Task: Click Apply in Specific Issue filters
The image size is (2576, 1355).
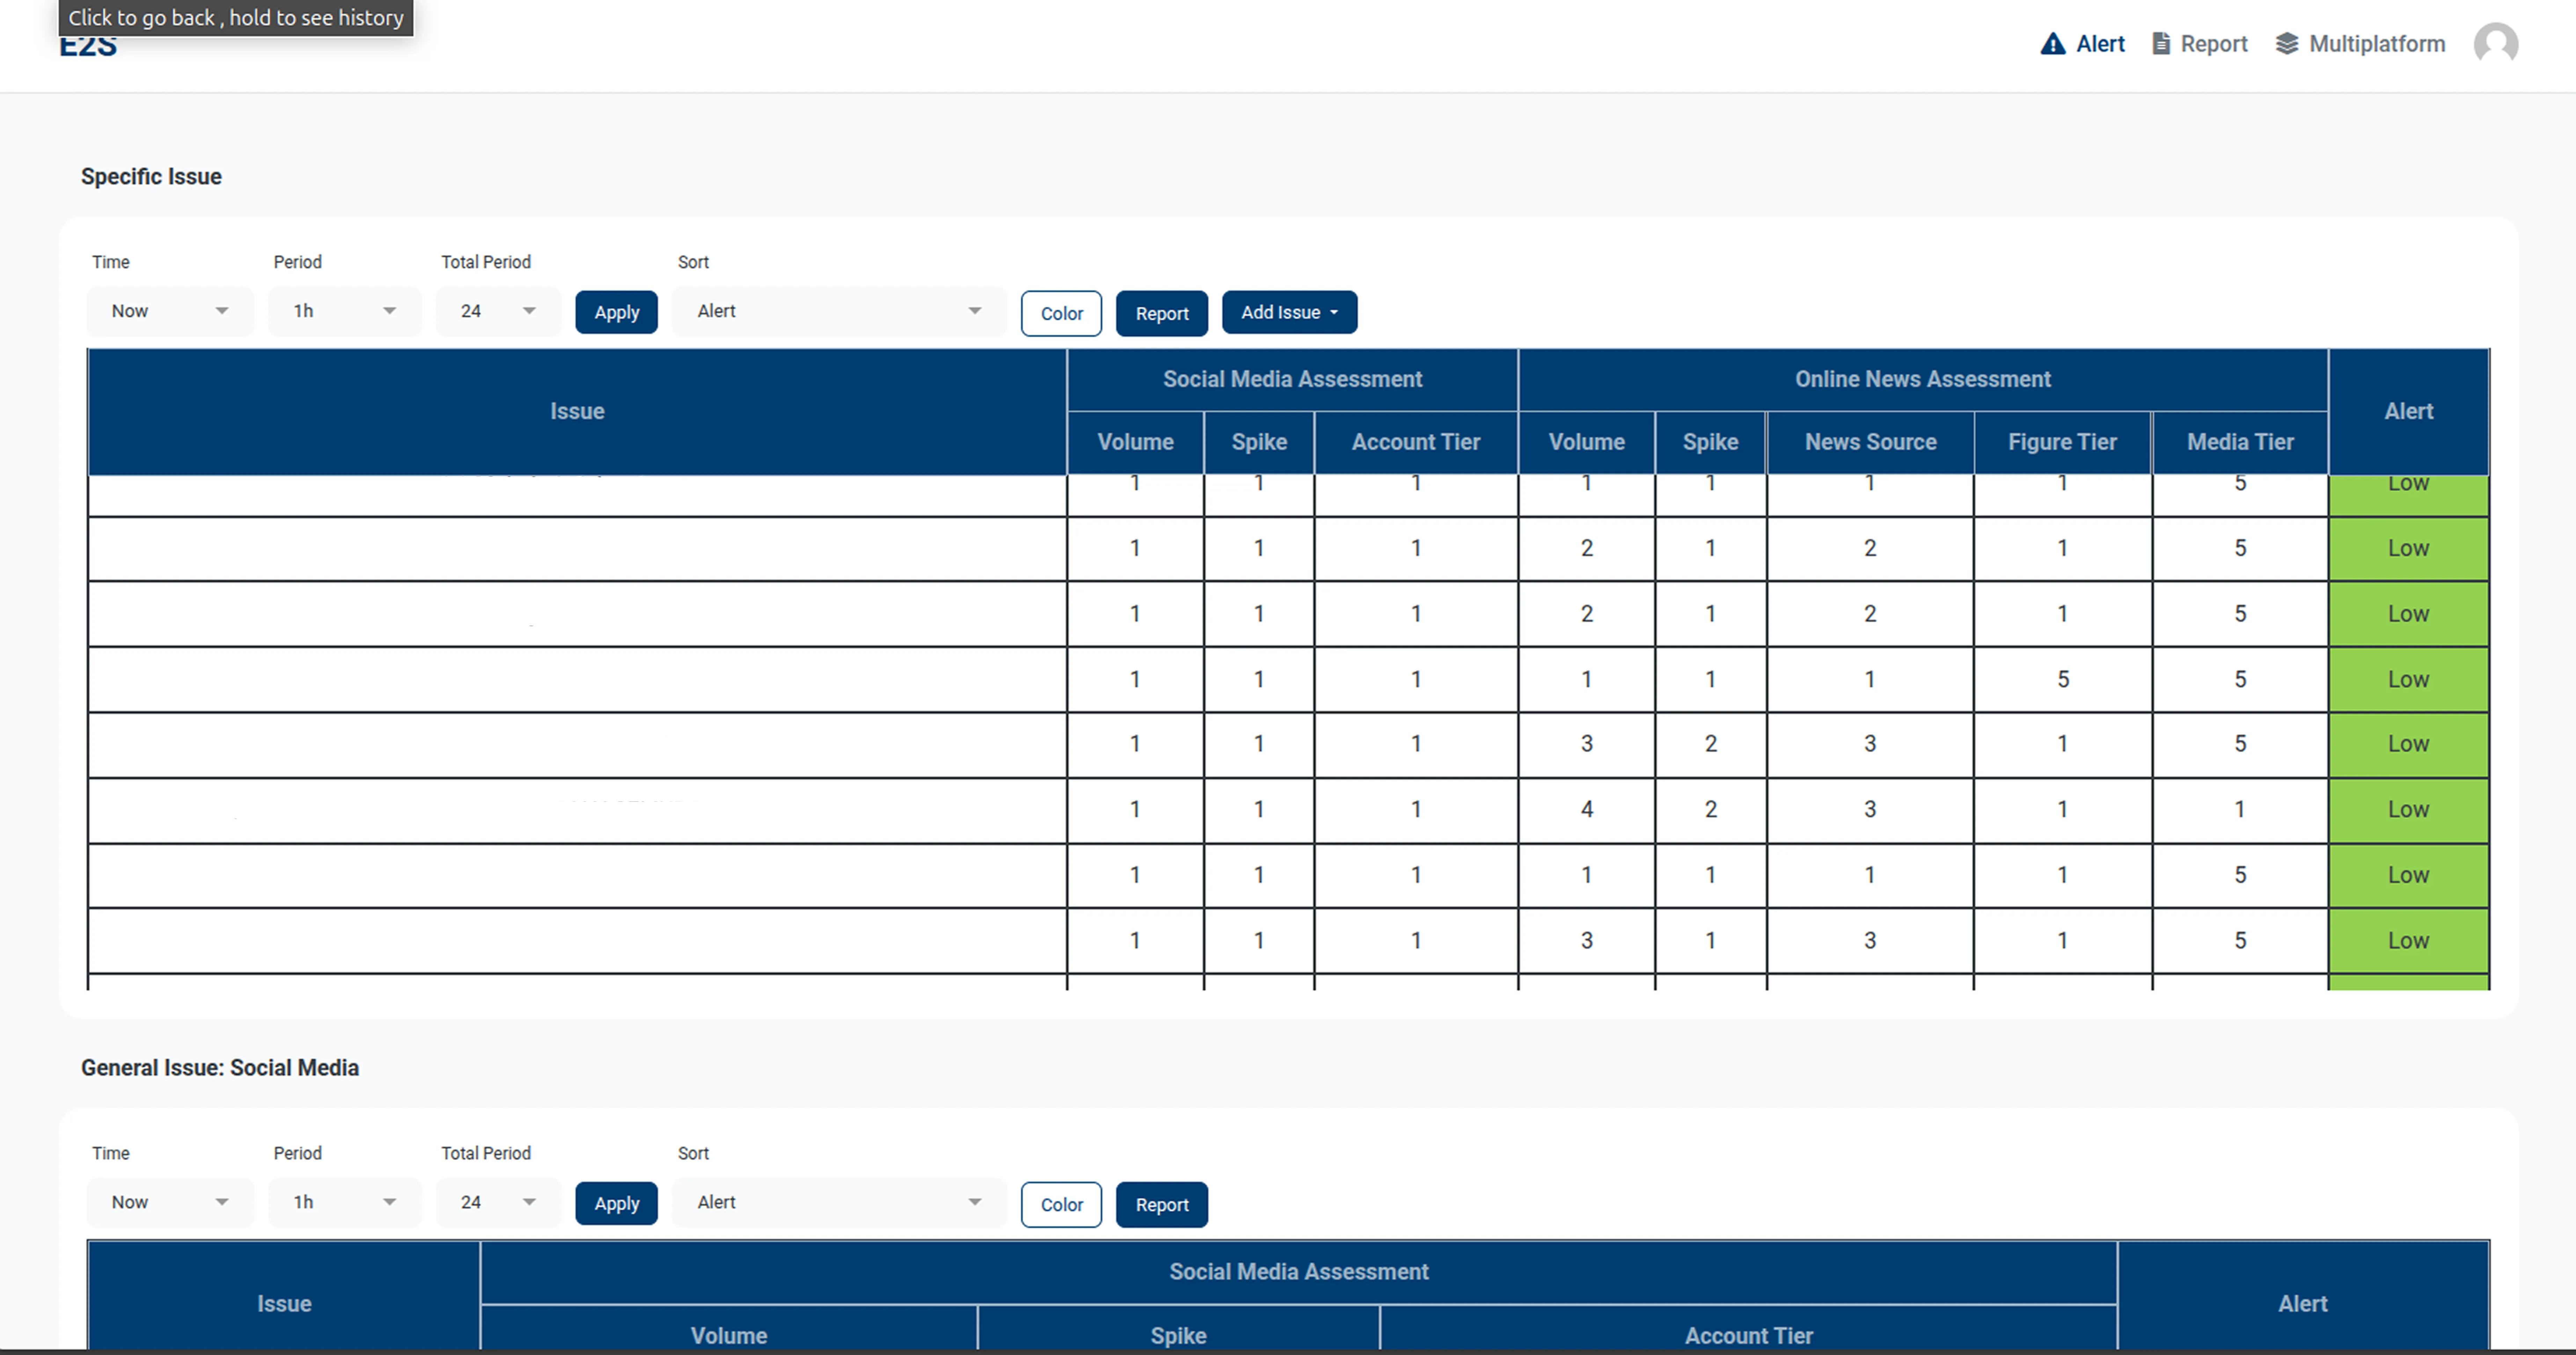Action: [x=616, y=312]
